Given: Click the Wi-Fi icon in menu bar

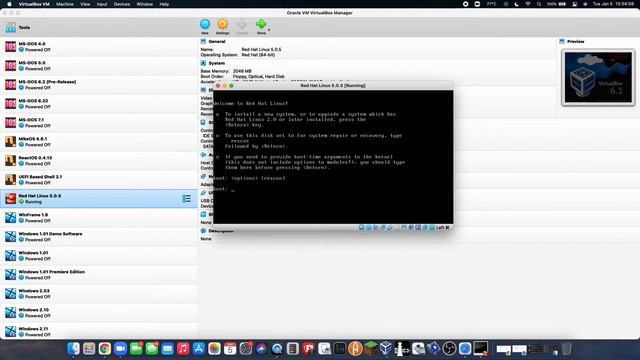Looking at the screenshot, I should tap(528, 4).
